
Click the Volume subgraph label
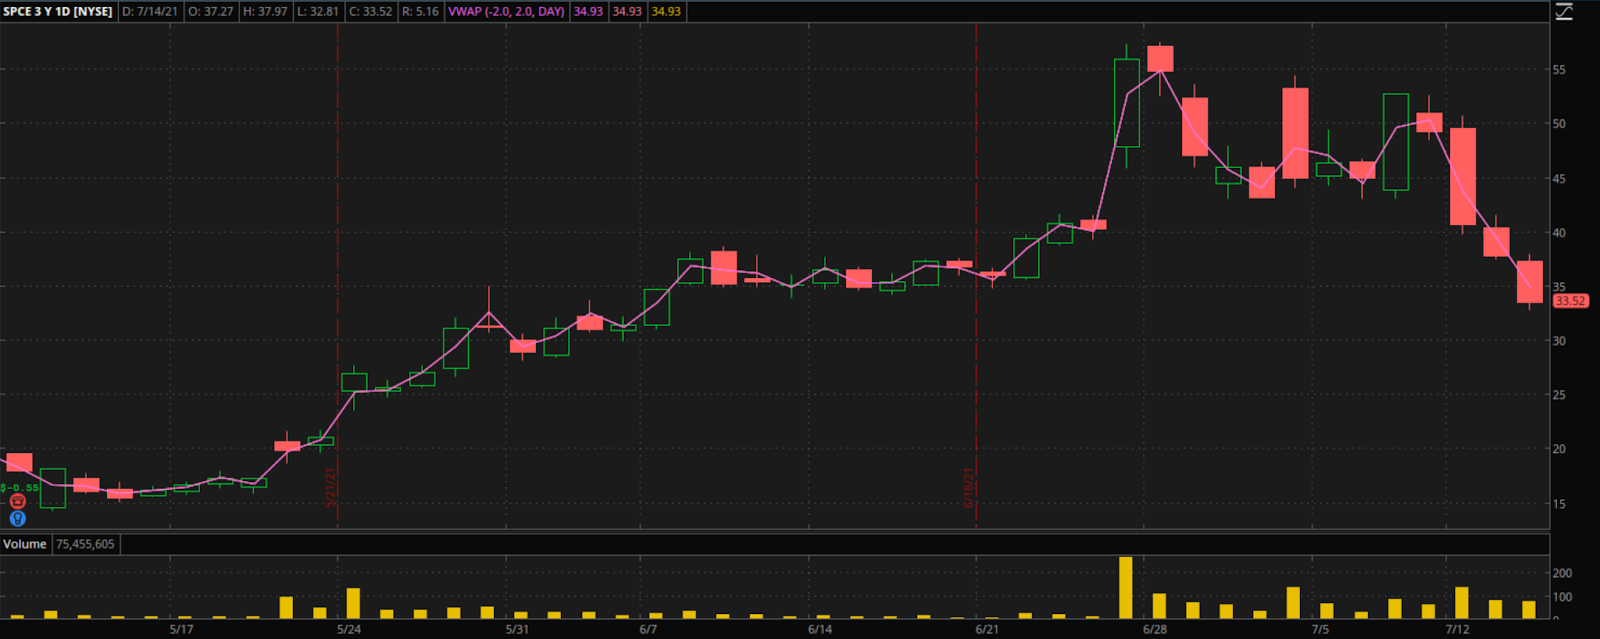coord(25,544)
